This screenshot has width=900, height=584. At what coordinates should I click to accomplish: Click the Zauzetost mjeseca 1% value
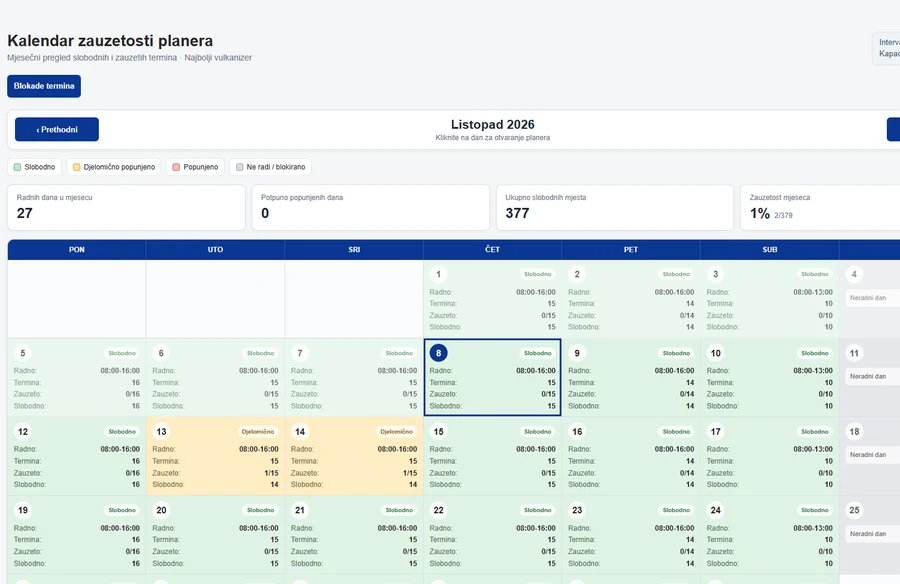pos(759,214)
